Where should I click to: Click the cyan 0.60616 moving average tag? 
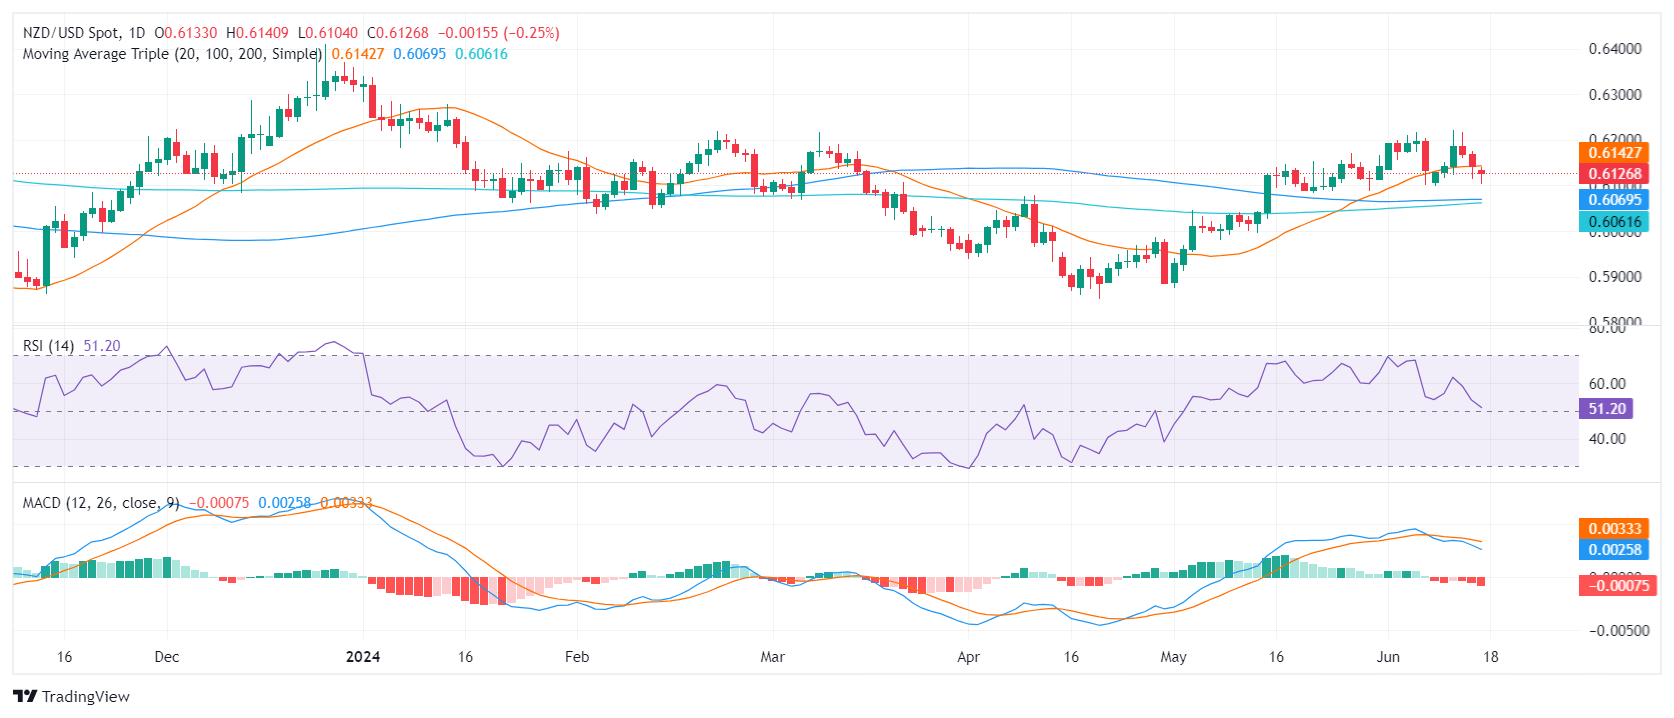pos(1614,222)
